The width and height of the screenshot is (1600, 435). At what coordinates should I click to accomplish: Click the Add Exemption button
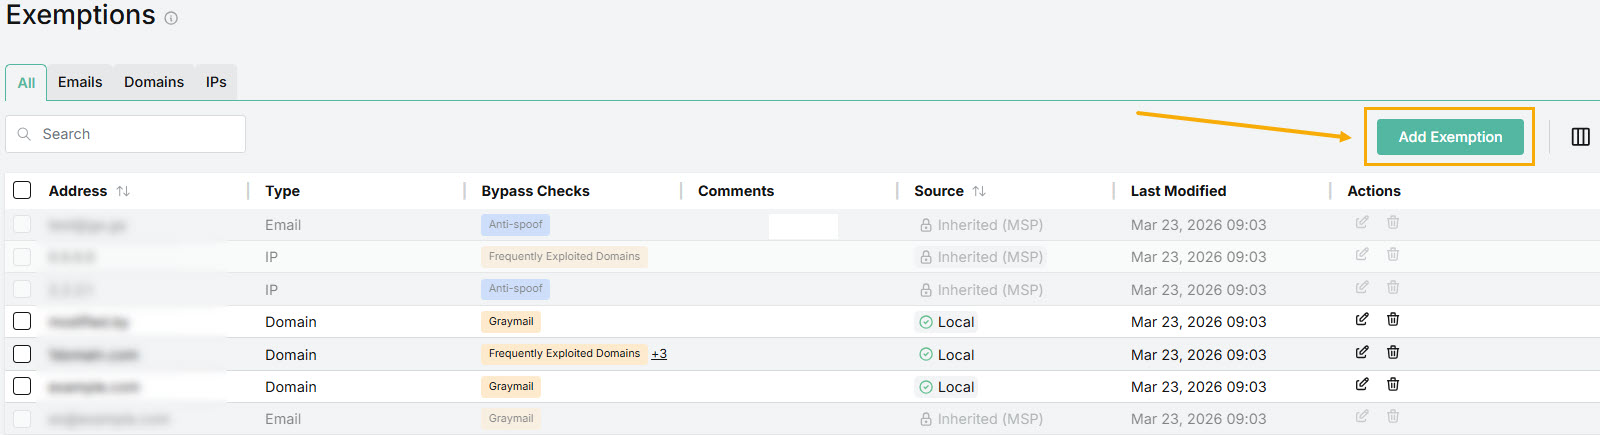[1450, 137]
